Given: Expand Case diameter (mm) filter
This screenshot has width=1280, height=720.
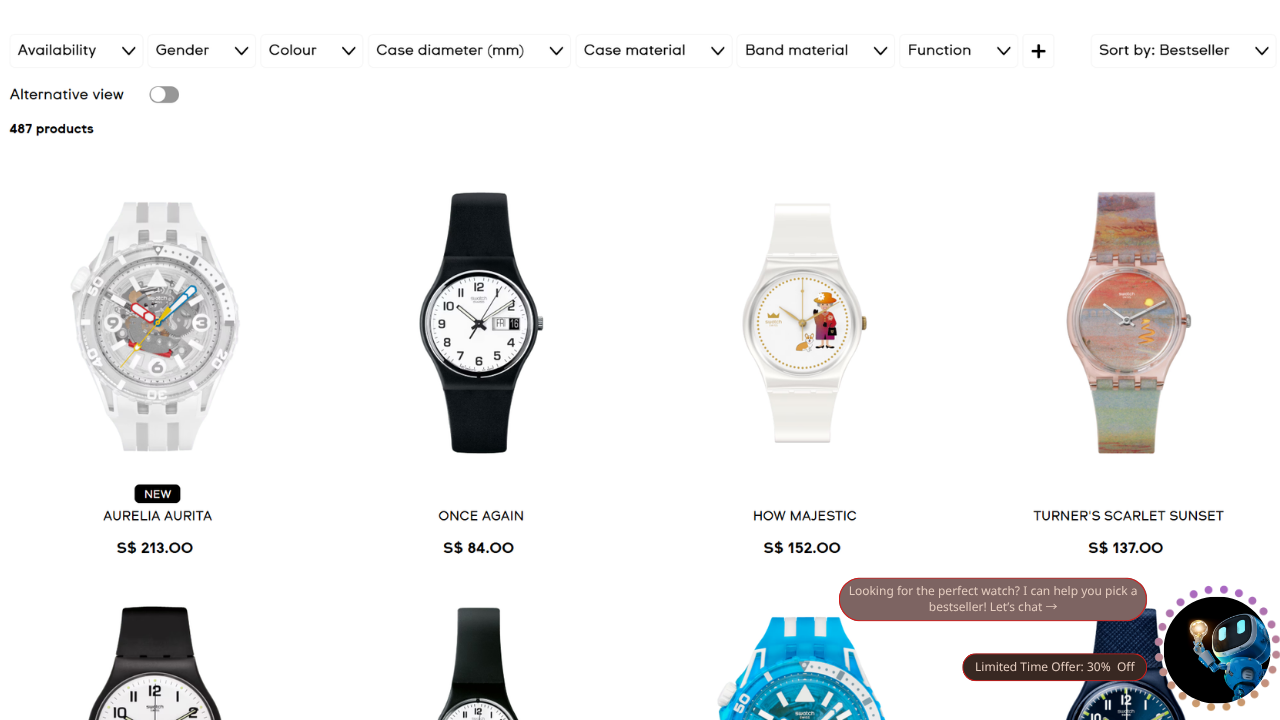Looking at the screenshot, I should point(470,50).
